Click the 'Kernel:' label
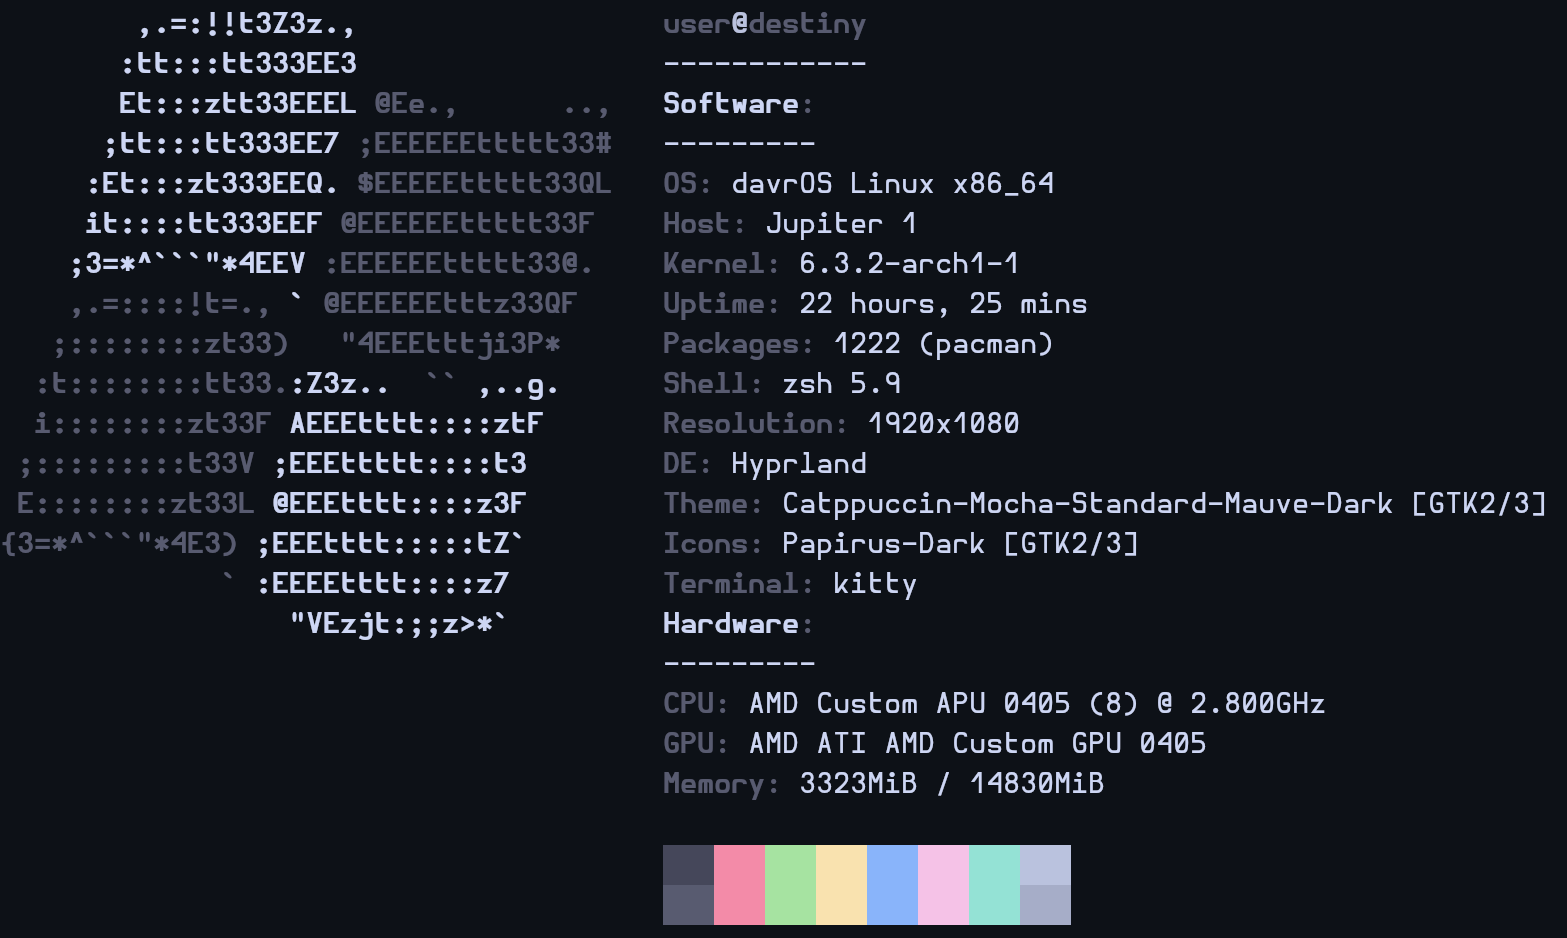This screenshot has width=1567, height=938. [x=722, y=264]
